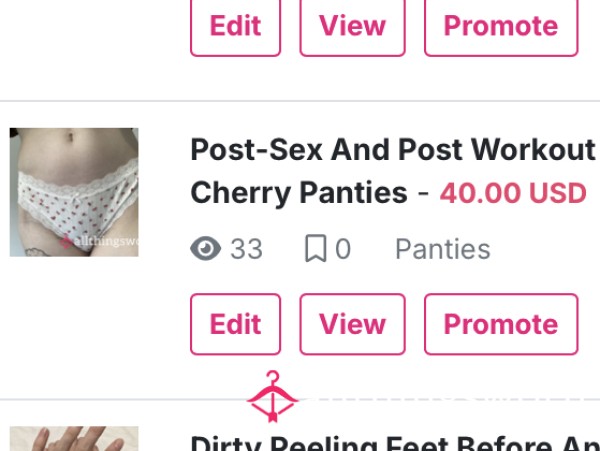The width and height of the screenshot is (600, 451).
Task: Click the 0 bookmark count number
Action: coord(343,249)
